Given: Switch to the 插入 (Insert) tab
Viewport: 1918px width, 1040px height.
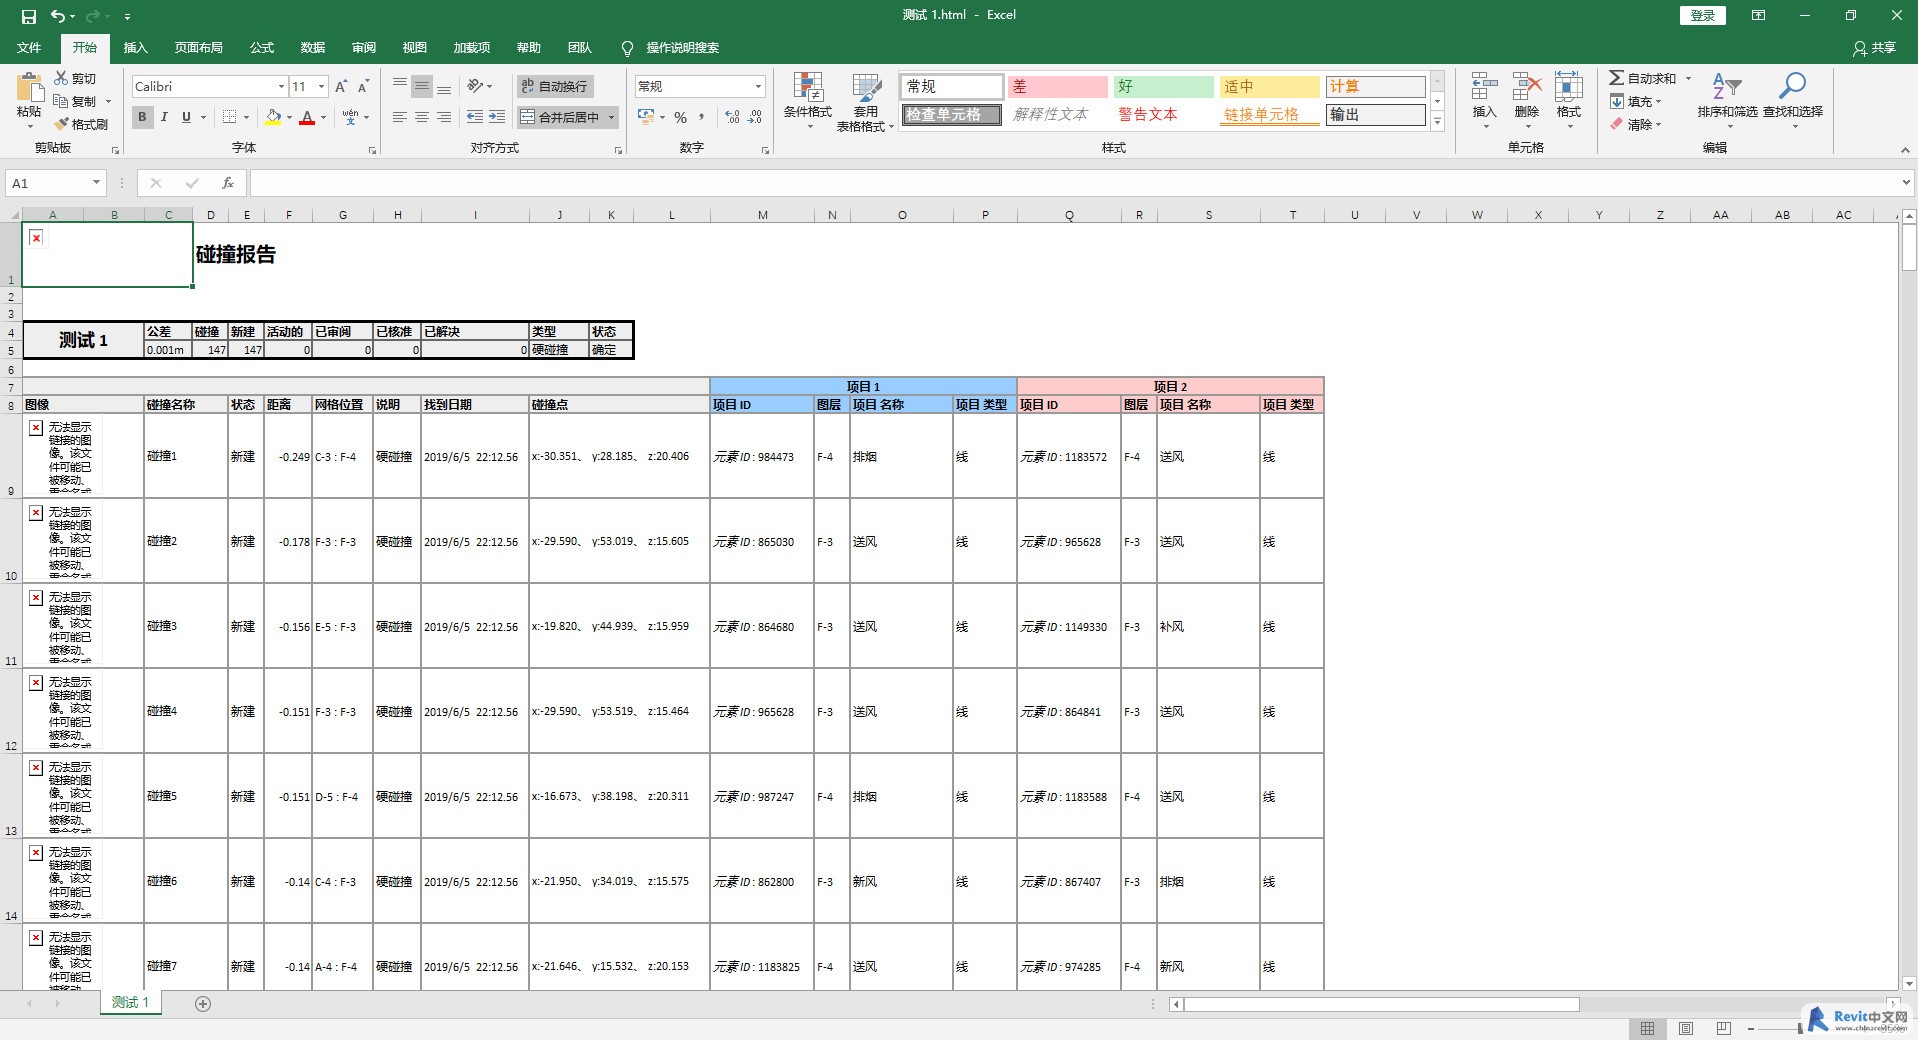Looking at the screenshot, I should [135, 48].
